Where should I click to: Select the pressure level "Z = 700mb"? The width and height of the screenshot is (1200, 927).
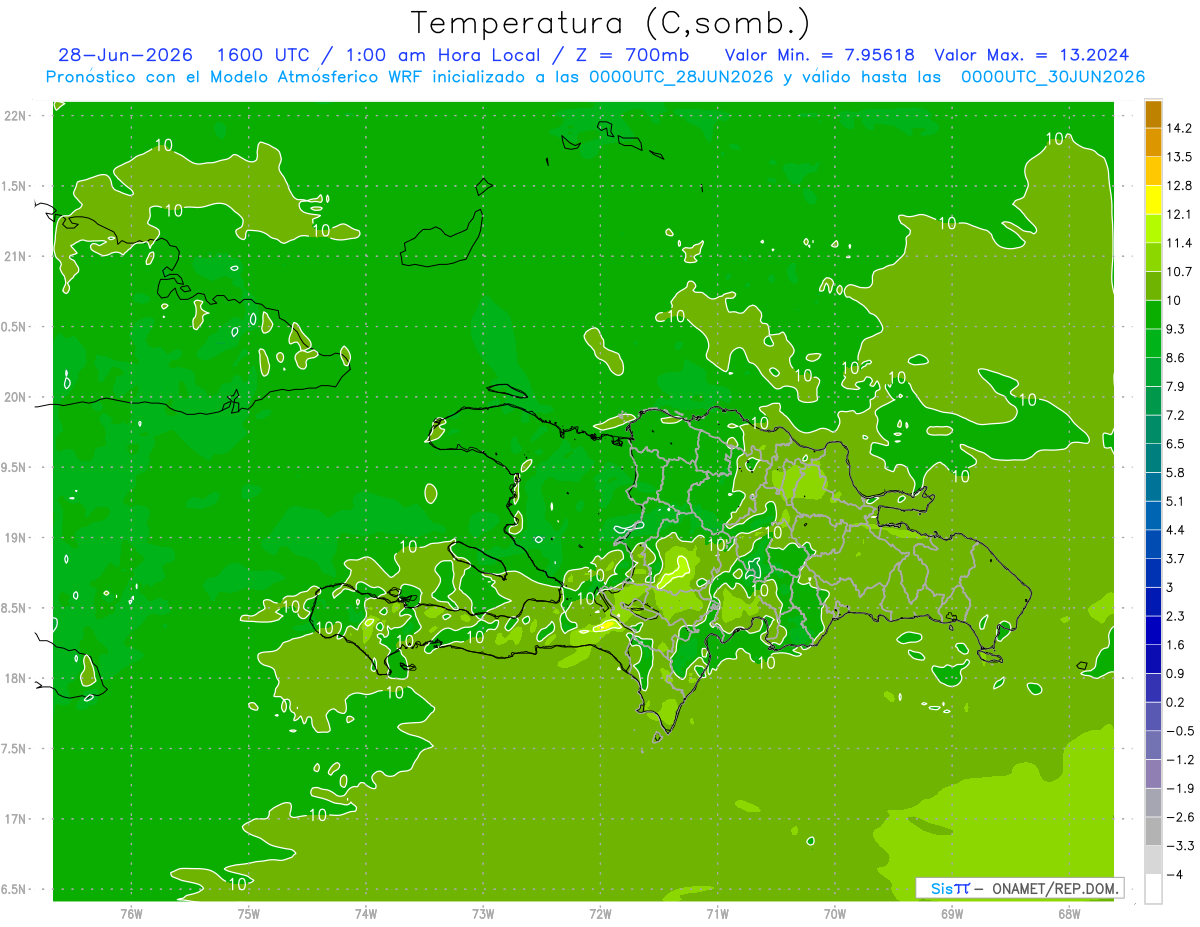632,55
